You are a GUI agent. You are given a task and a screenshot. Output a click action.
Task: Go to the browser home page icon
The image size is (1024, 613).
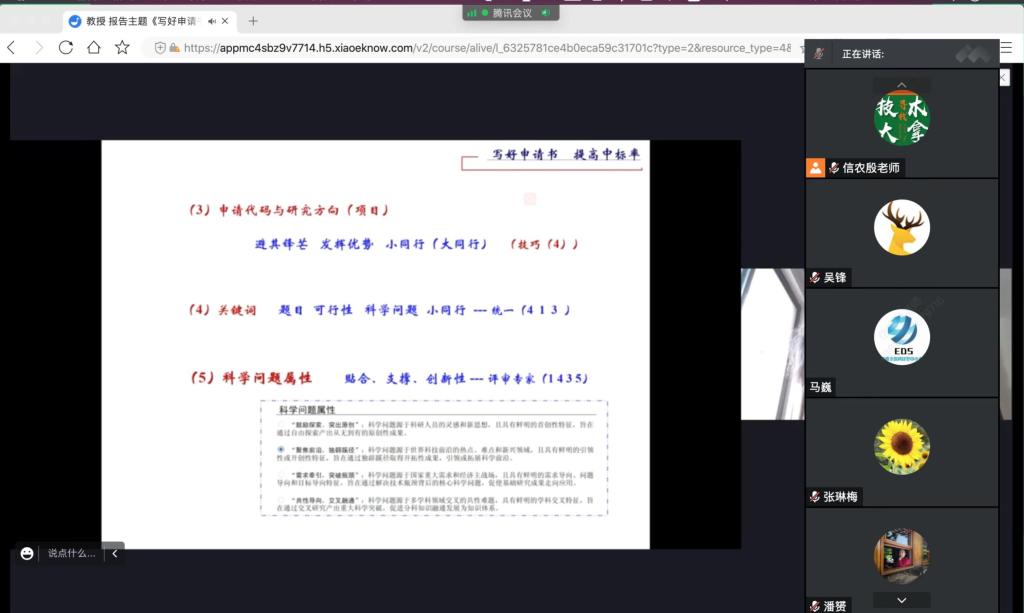click(x=94, y=47)
